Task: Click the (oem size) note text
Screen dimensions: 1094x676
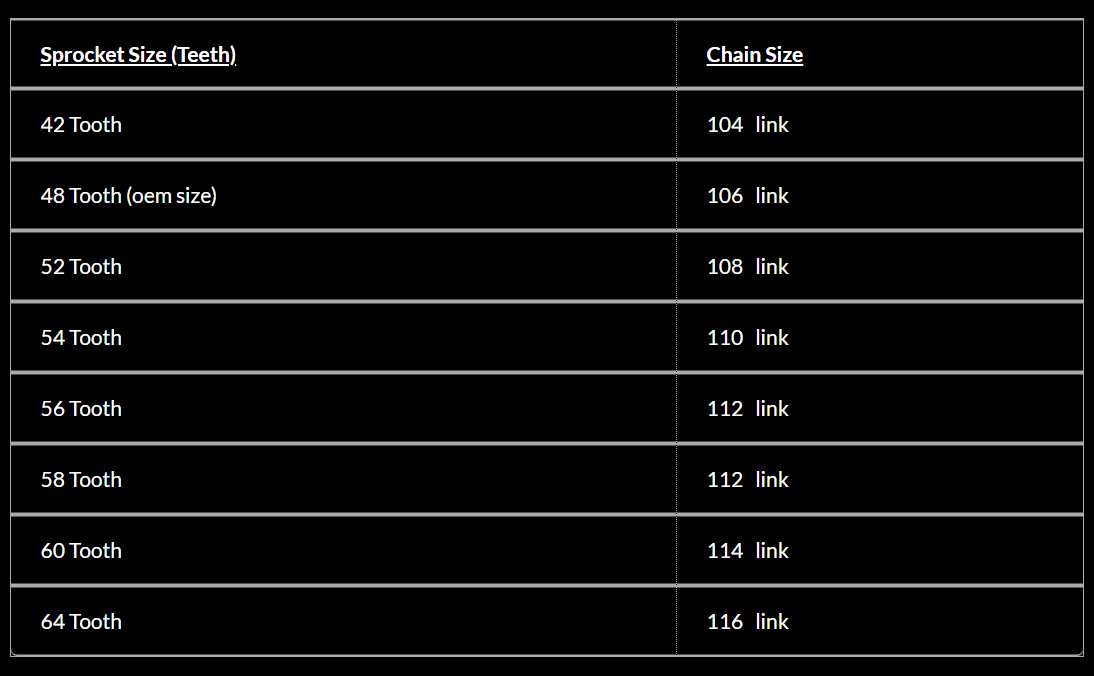Action: pyautogui.click(x=172, y=196)
